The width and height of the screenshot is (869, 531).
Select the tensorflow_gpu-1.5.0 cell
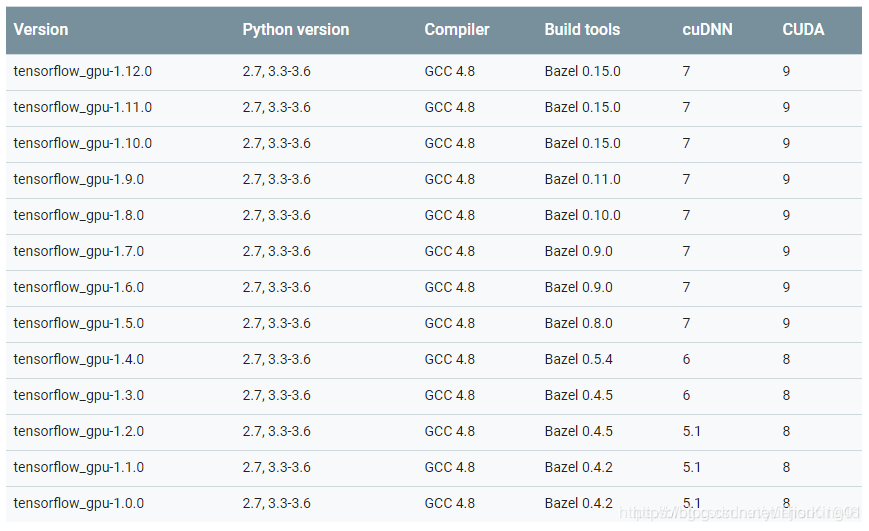79,324
